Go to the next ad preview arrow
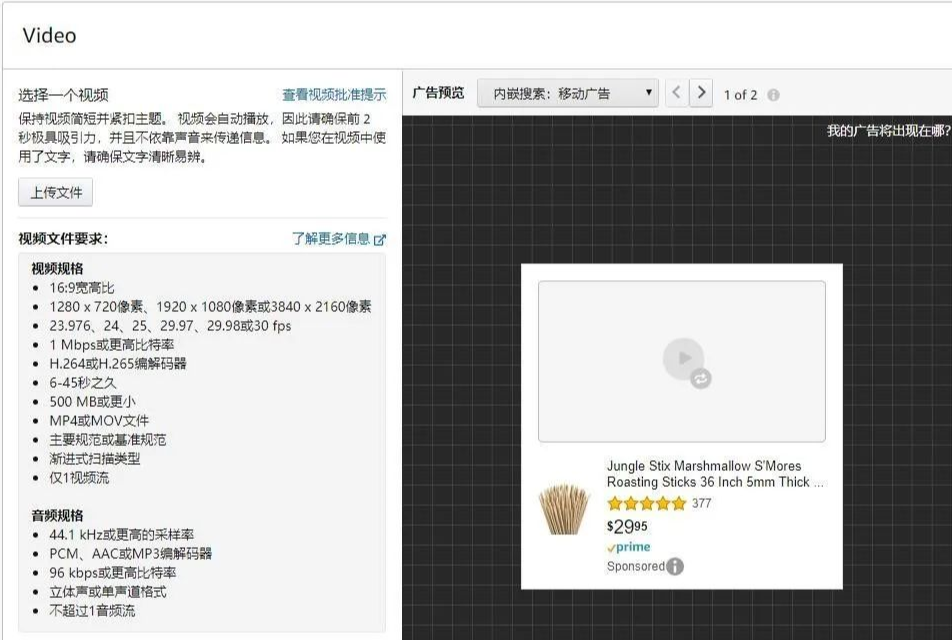Screen dimensions: 952x640 pos(701,93)
